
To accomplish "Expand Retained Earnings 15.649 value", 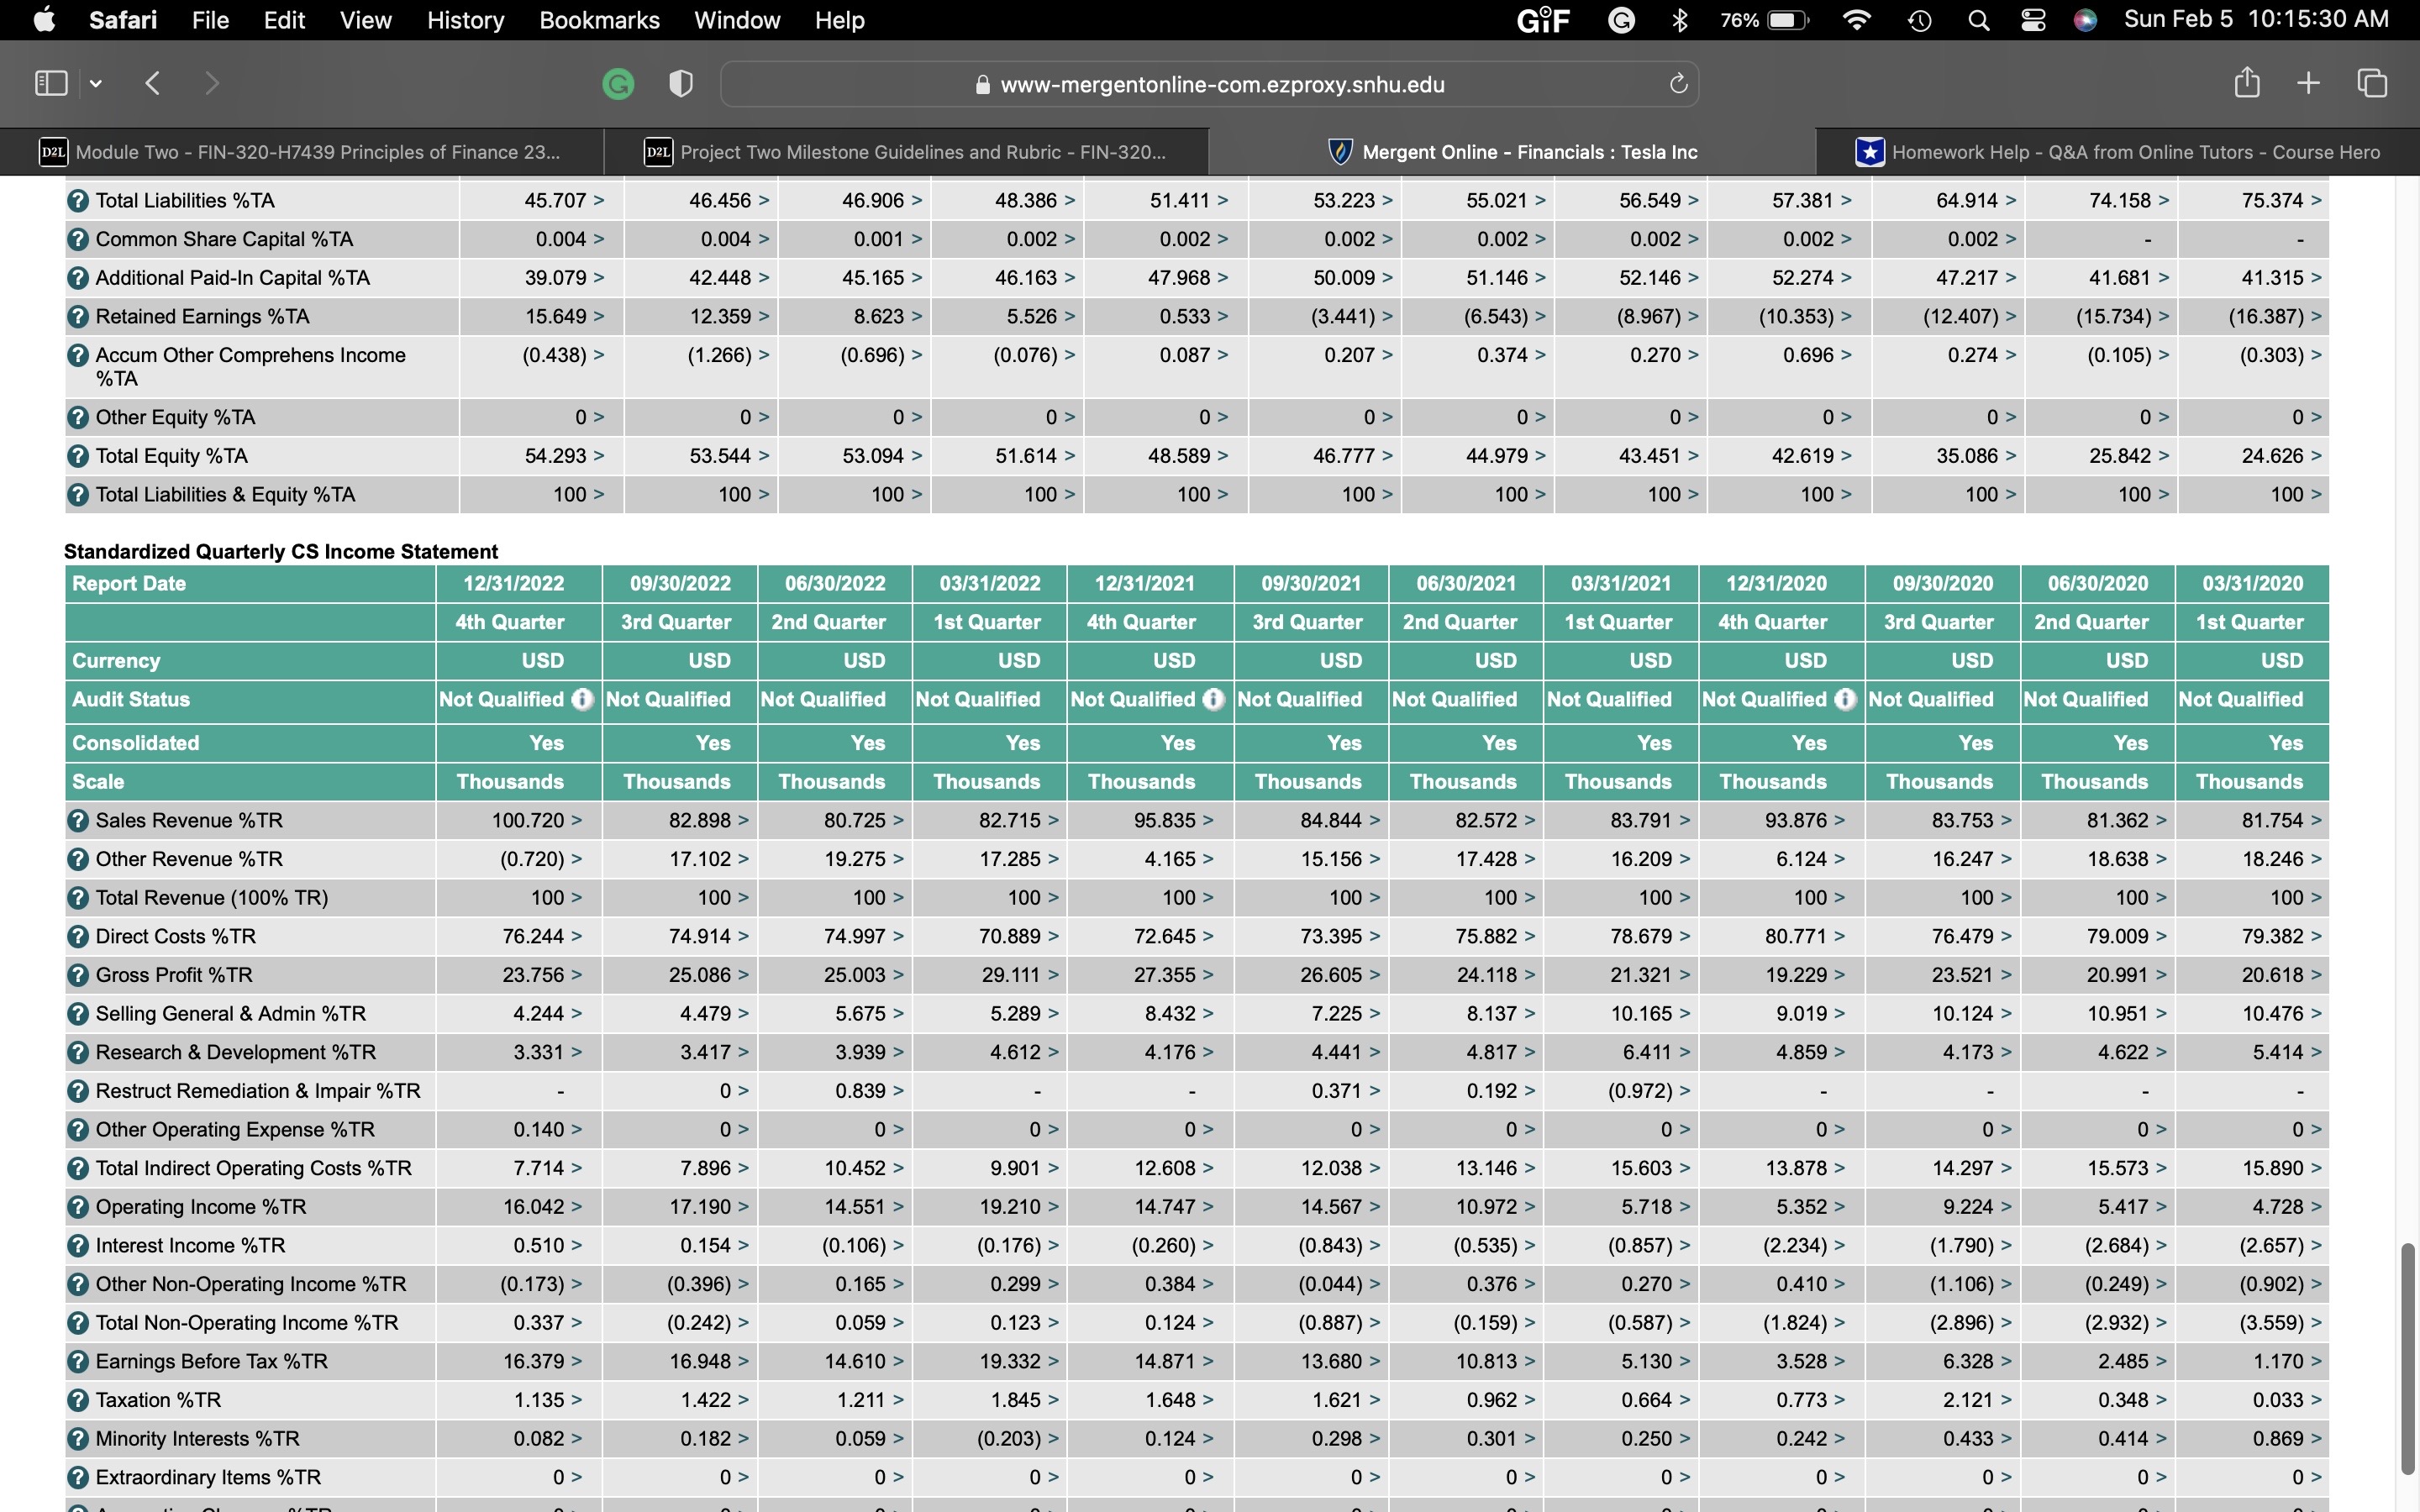I will pos(598,317).
